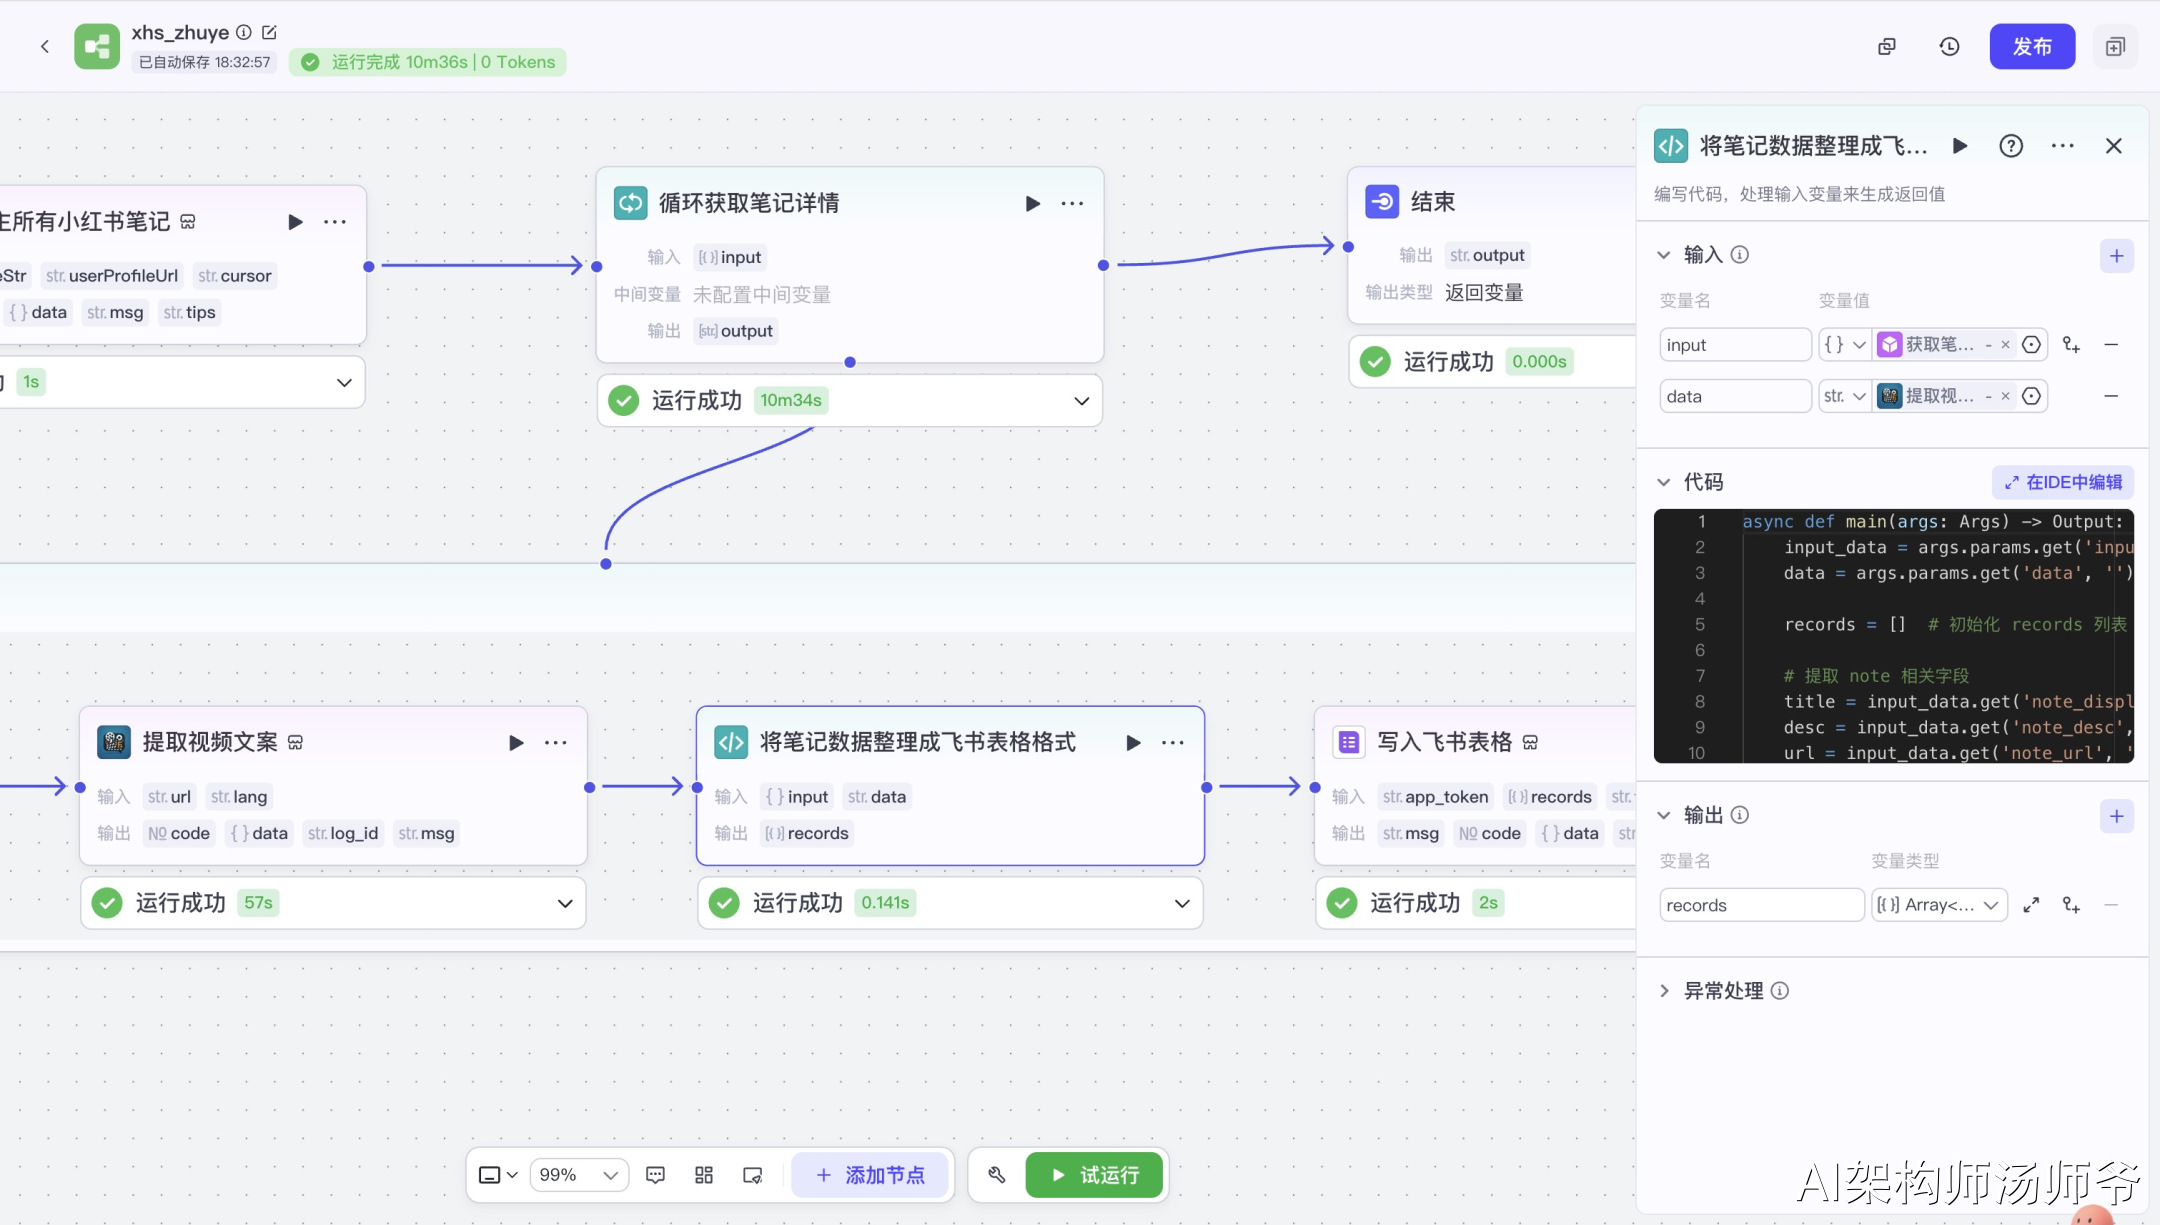Viewport: 2160px width, 1225px height.
Task: Open the grid layout icon in the bottom toolbar
Action: pyautogui.click(x=704, y=1175)
